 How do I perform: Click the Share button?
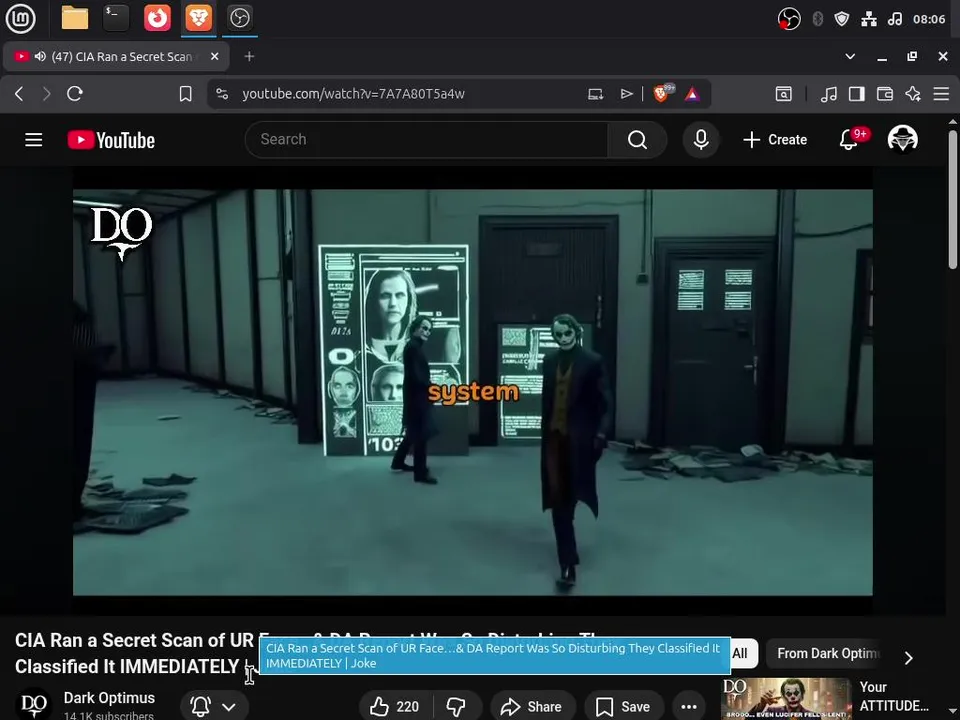(531, 707)
